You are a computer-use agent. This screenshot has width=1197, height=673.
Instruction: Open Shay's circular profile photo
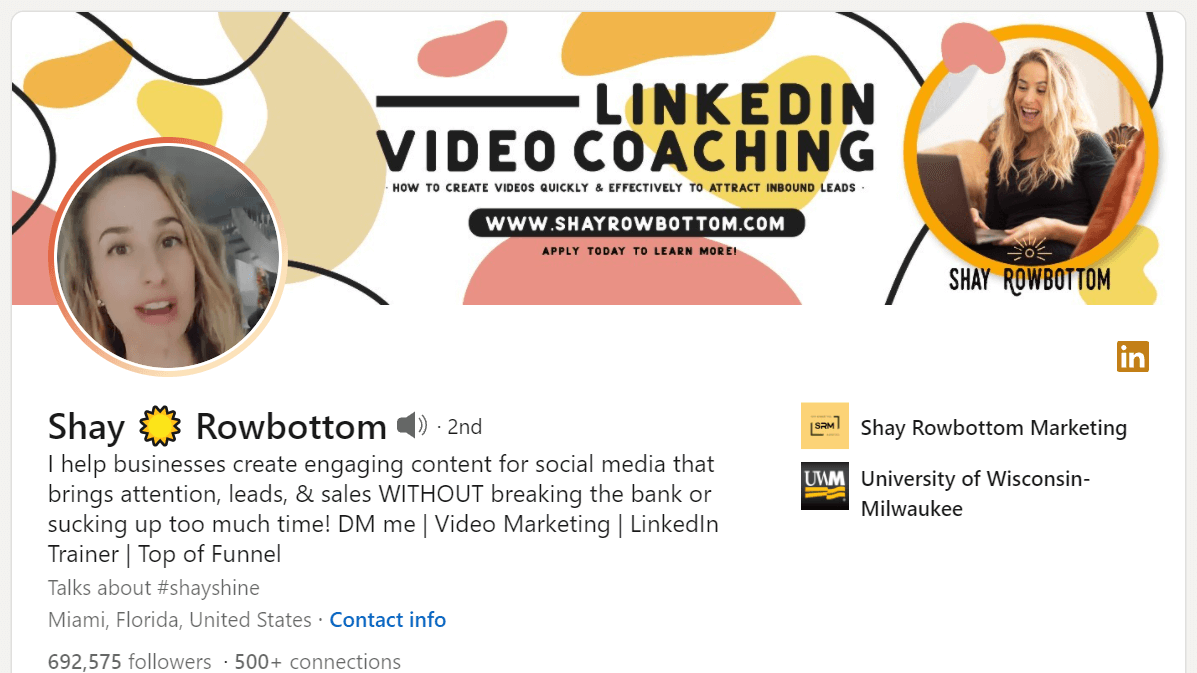[x=167, y=256]
